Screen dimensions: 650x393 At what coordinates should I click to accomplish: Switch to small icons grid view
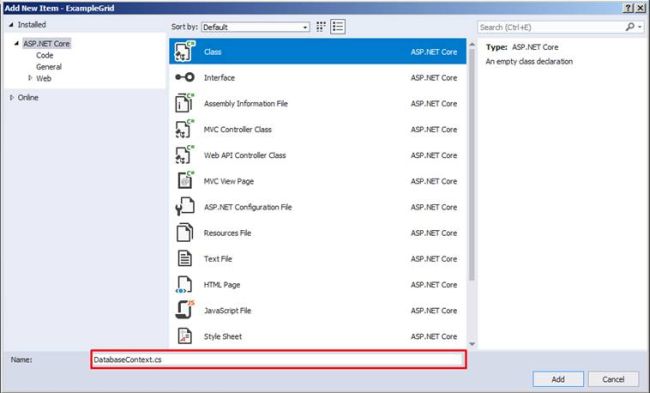(x=321, y=27)
